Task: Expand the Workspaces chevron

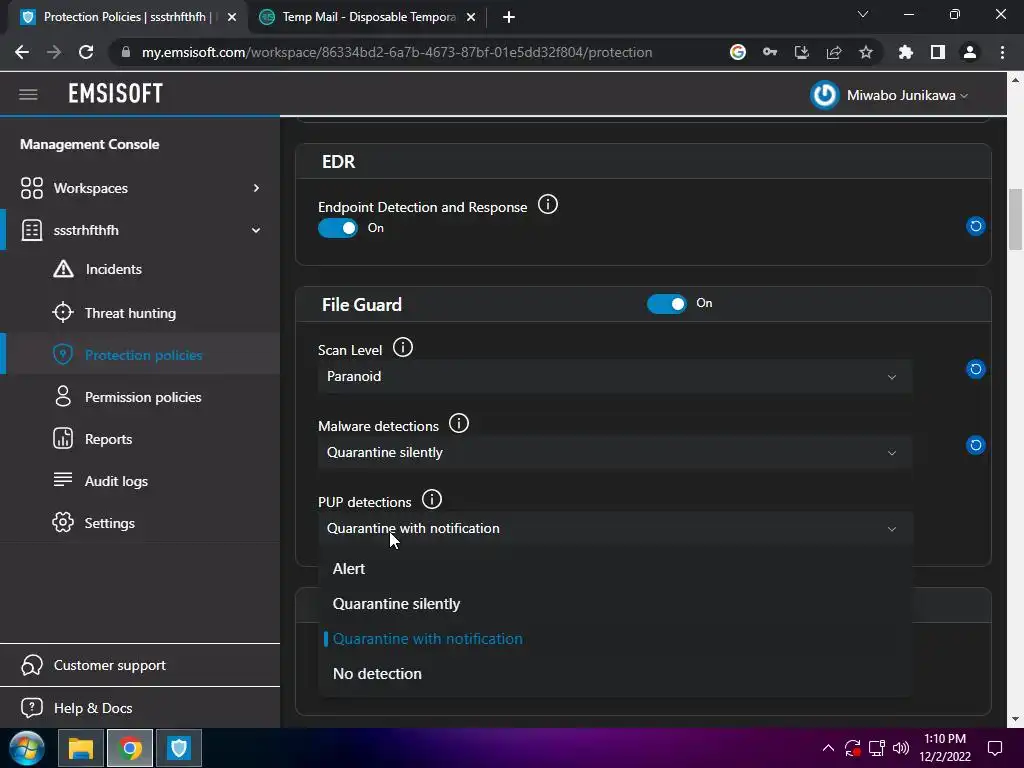Action: point(256,188)
